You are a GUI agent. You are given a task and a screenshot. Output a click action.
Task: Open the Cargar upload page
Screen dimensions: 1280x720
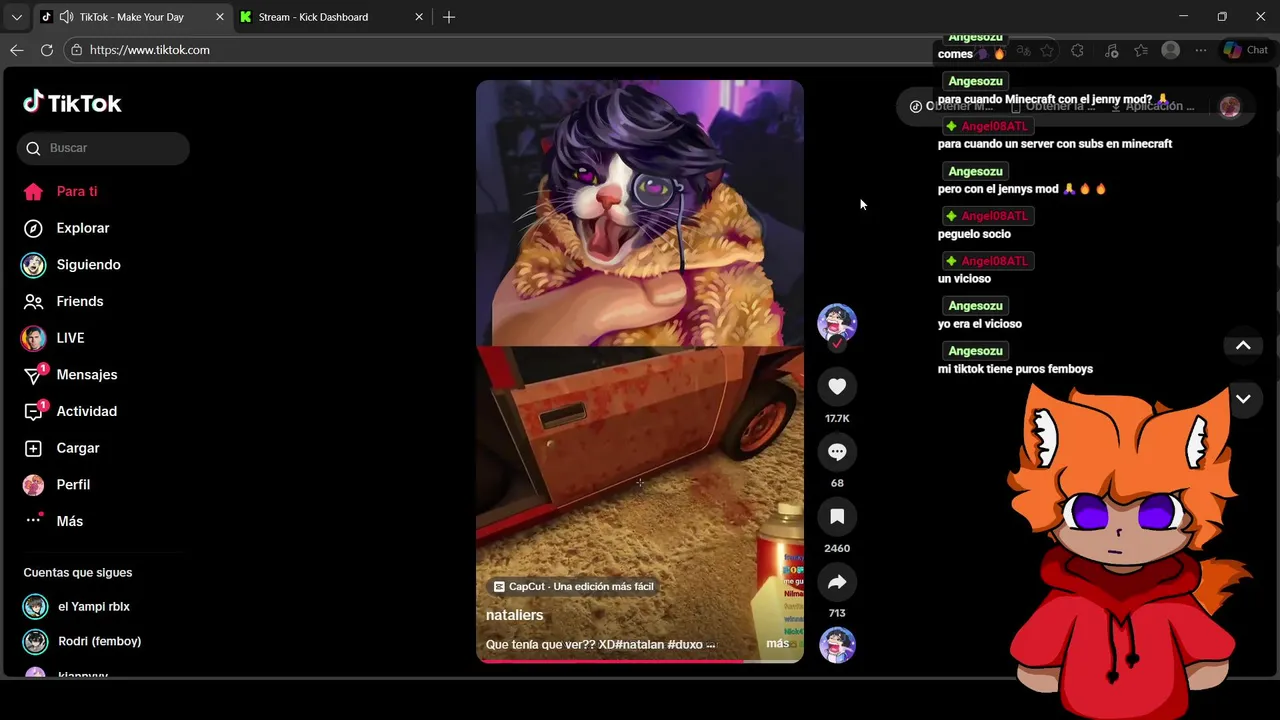(x=62, y=448)
